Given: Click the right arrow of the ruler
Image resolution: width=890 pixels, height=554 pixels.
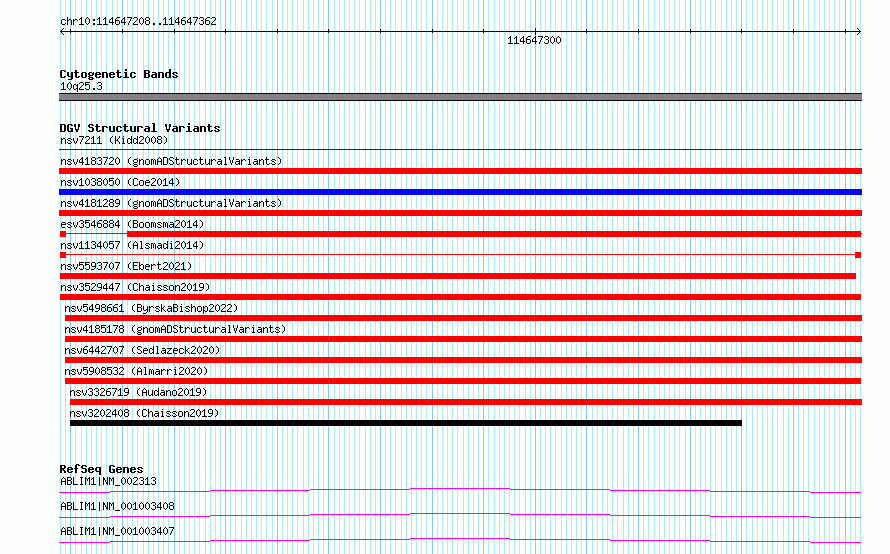Looking at the screenshot, I should [x=858, y=32].
